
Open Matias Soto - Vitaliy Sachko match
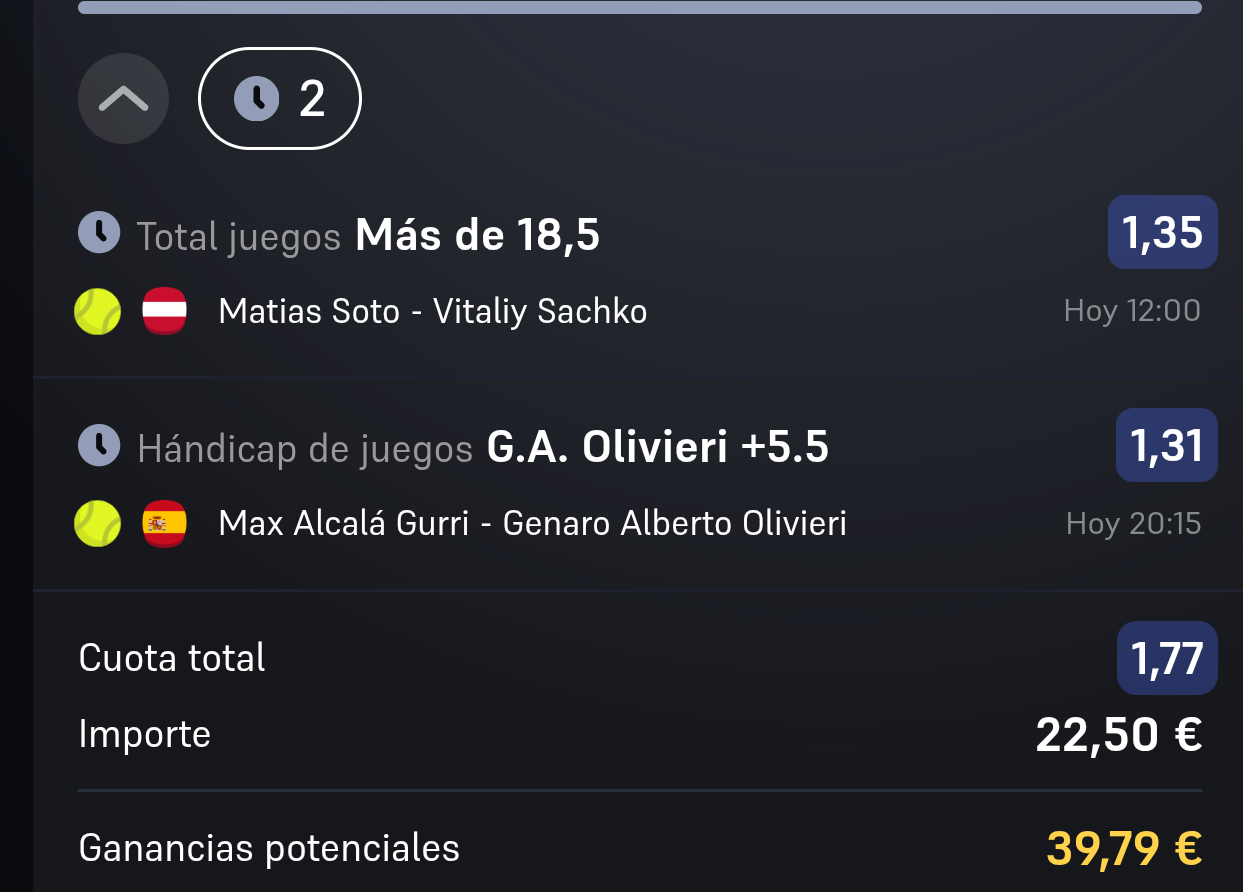(x=433, y=312)
